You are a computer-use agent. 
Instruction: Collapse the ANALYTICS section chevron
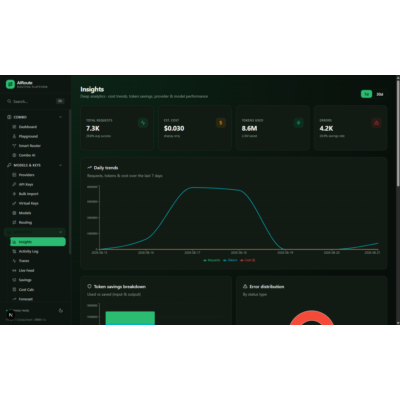pyautogui.click(x=60, y=232)
